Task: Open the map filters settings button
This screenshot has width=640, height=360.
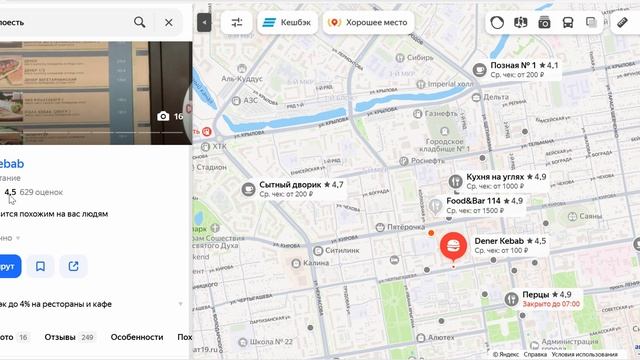Action: pos(237,22)
